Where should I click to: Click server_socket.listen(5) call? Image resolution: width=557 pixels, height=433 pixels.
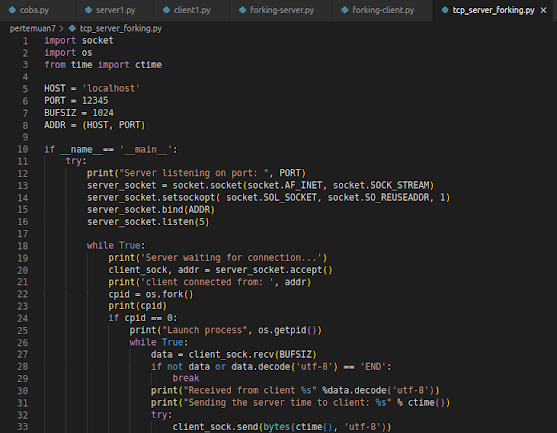point(148,222)
